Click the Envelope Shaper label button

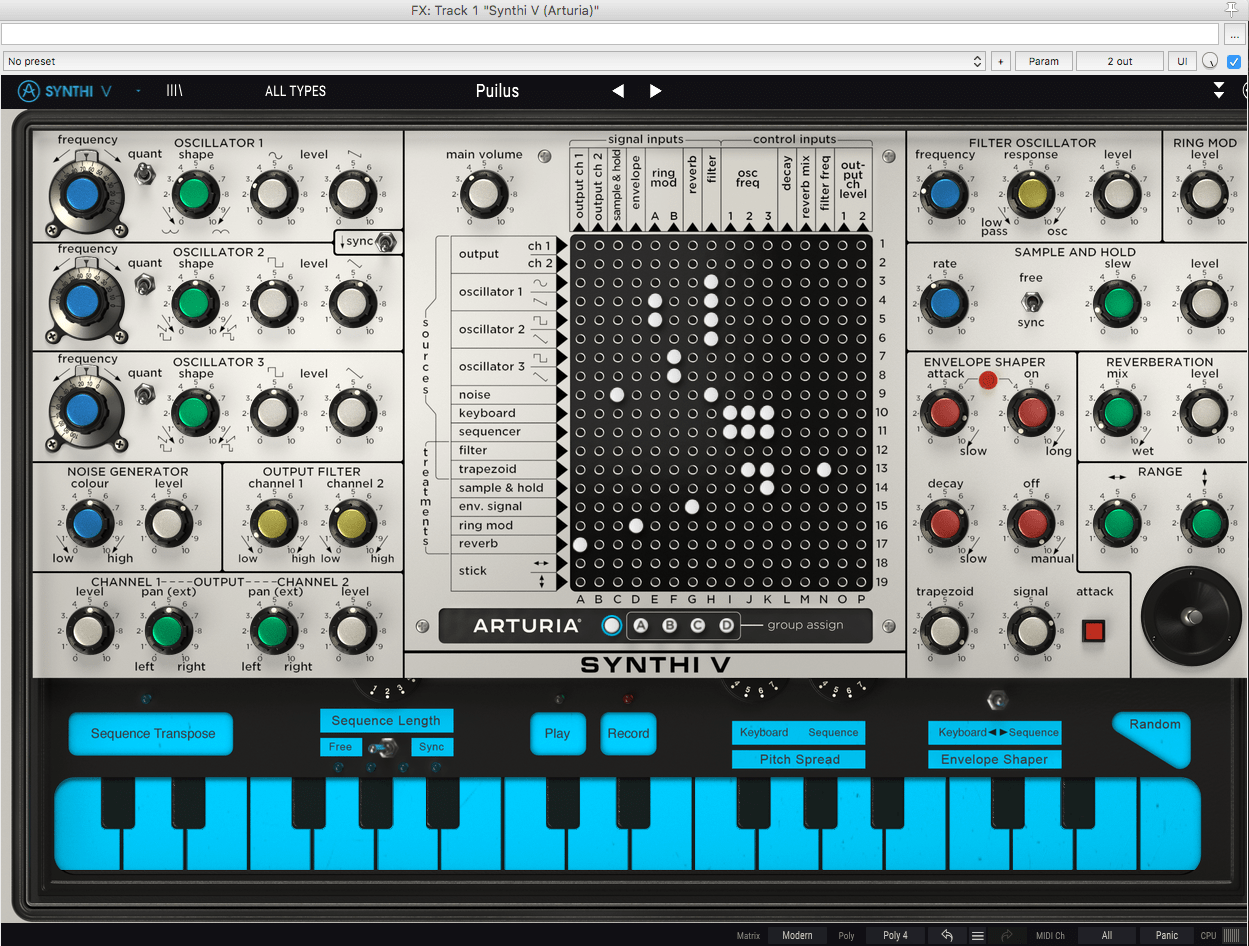click(994, 759)
